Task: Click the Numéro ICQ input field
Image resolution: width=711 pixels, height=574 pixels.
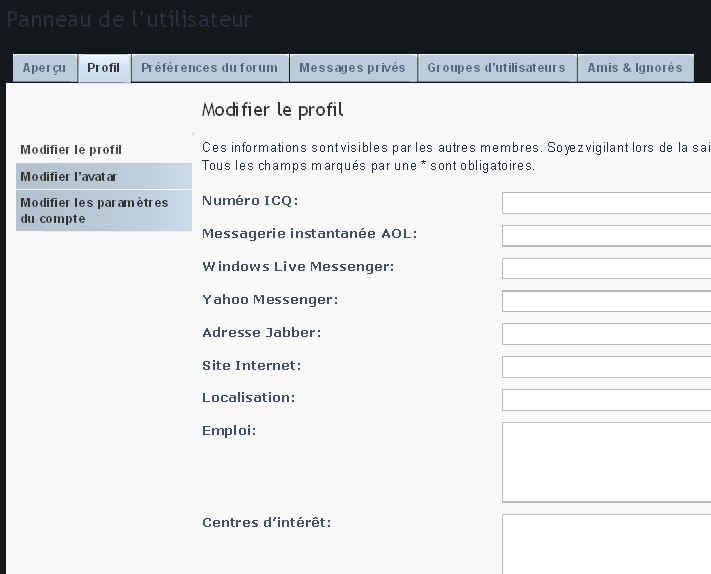Action: click(606, 203)
